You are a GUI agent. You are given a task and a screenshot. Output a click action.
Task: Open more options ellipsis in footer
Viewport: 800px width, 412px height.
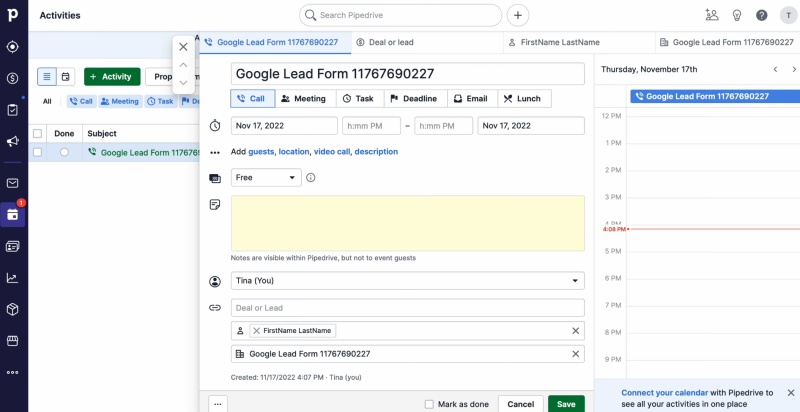[x=218, y=404]
